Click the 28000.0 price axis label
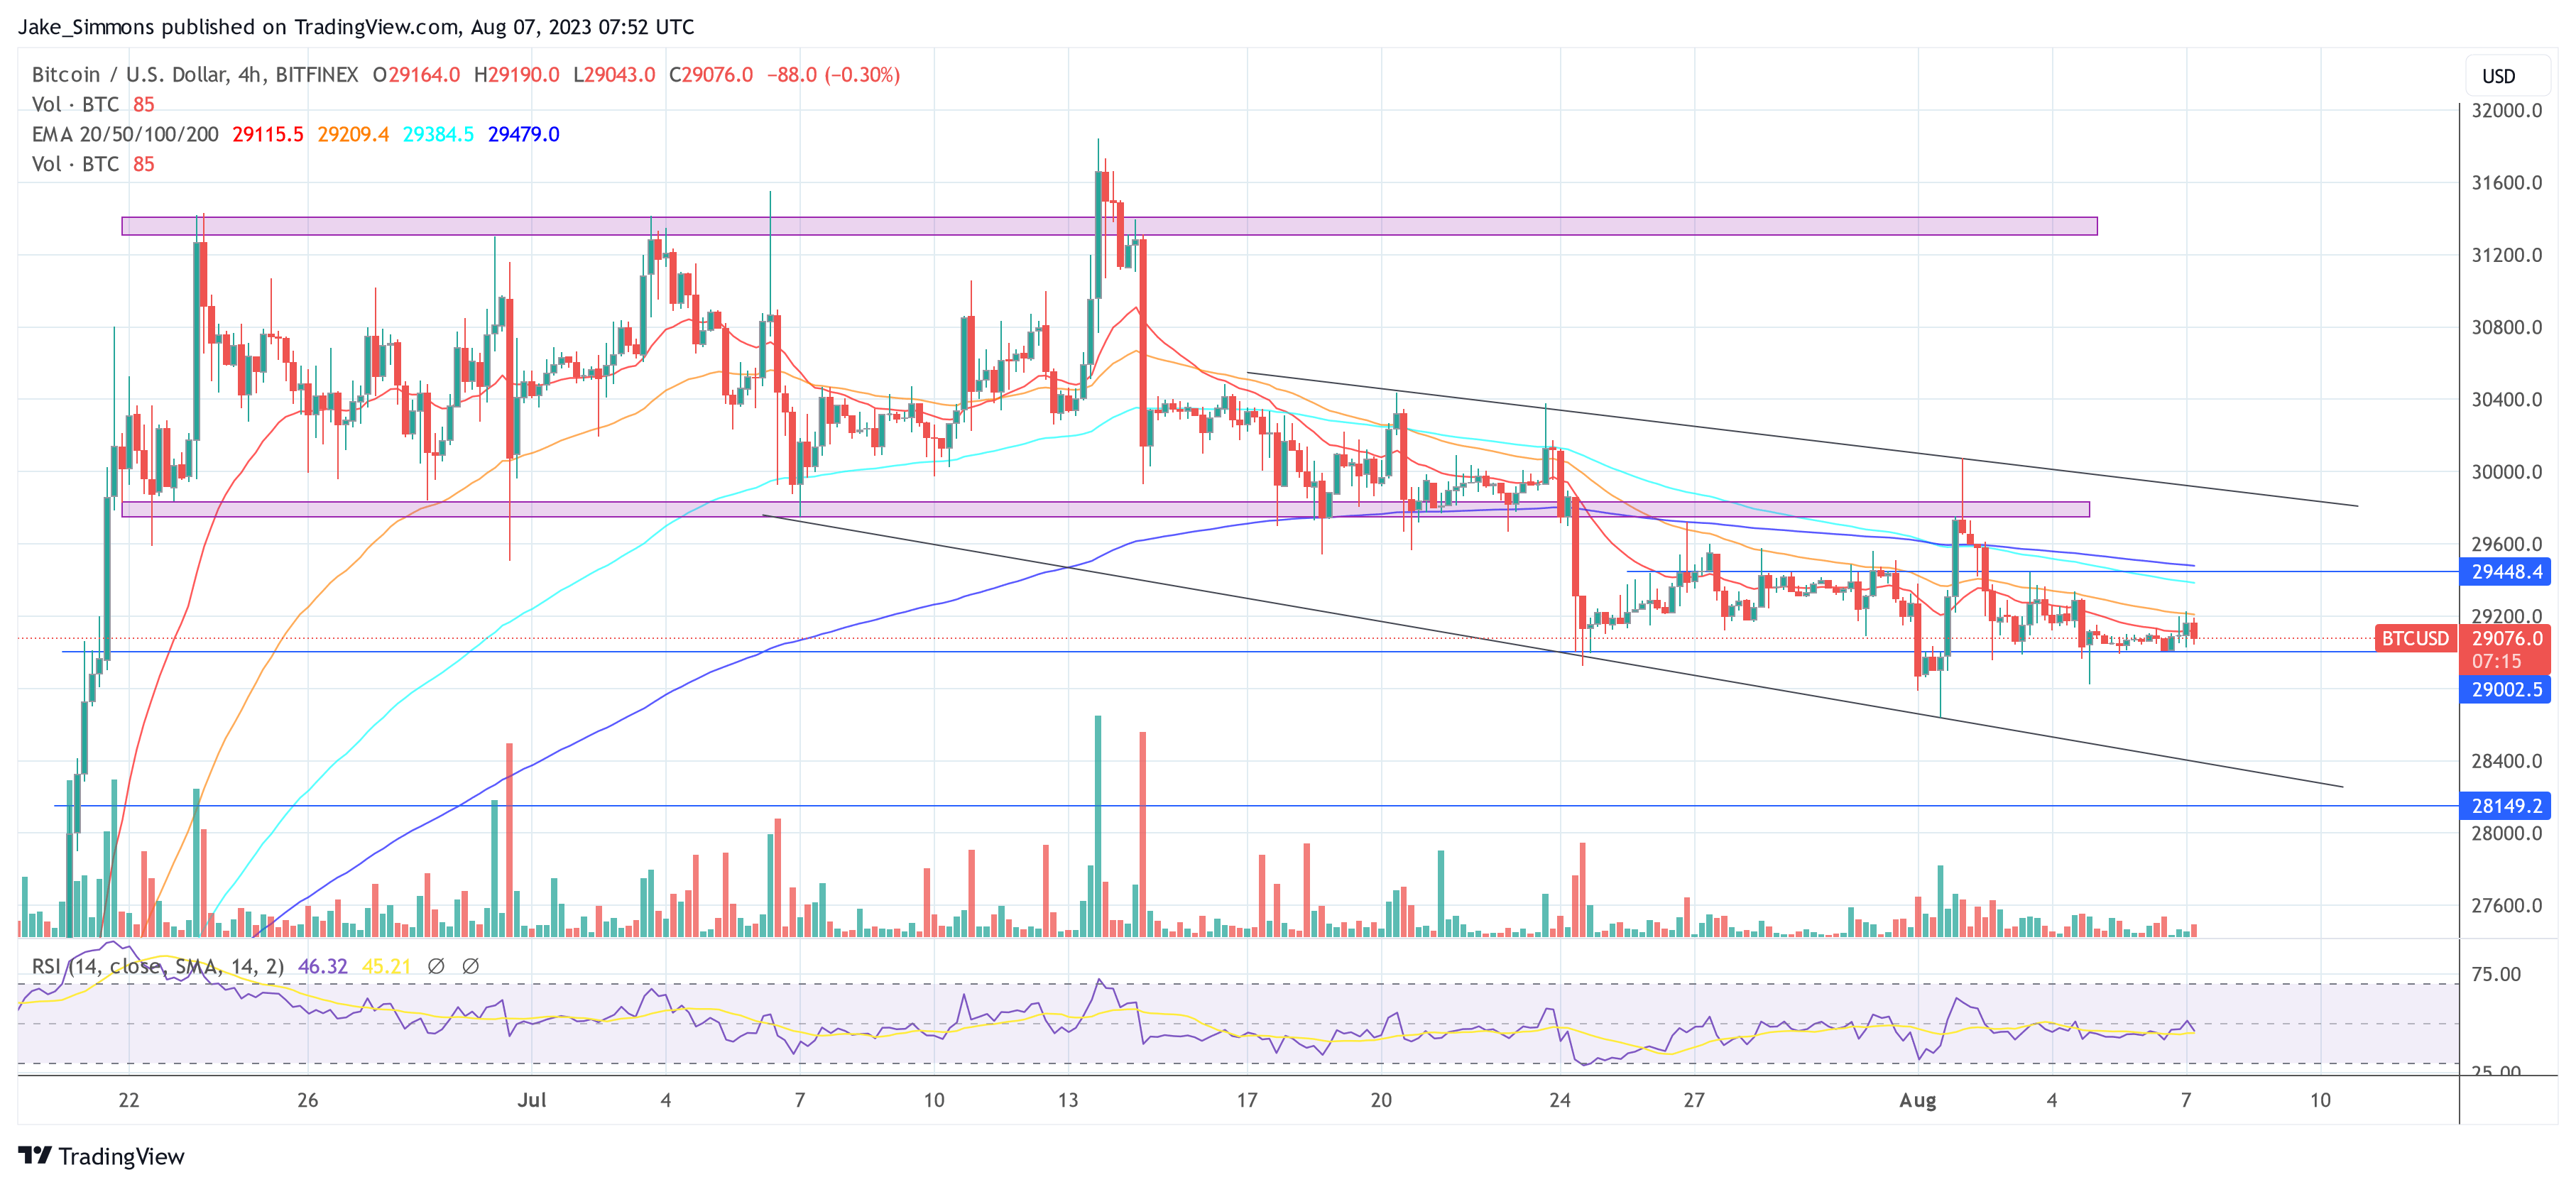This screenshot has height=1187, width=2576. [x=2506, y=833]
